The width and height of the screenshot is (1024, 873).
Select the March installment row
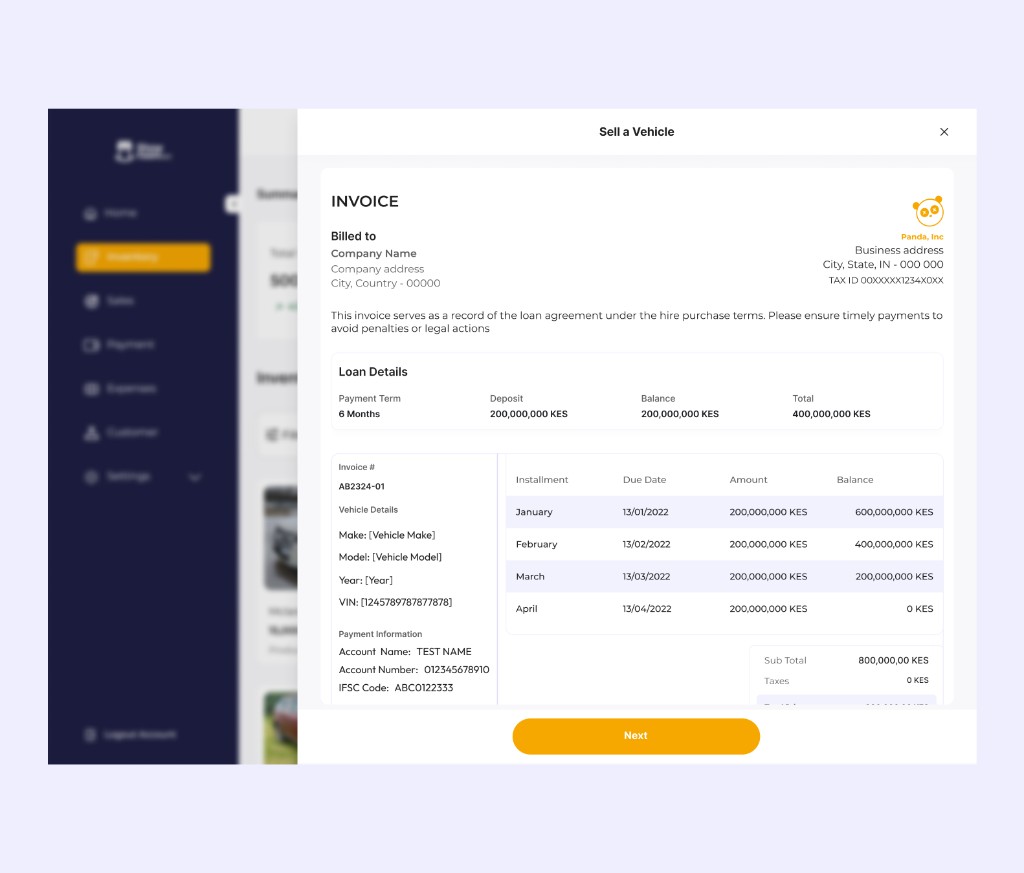[x=724, y=577]
